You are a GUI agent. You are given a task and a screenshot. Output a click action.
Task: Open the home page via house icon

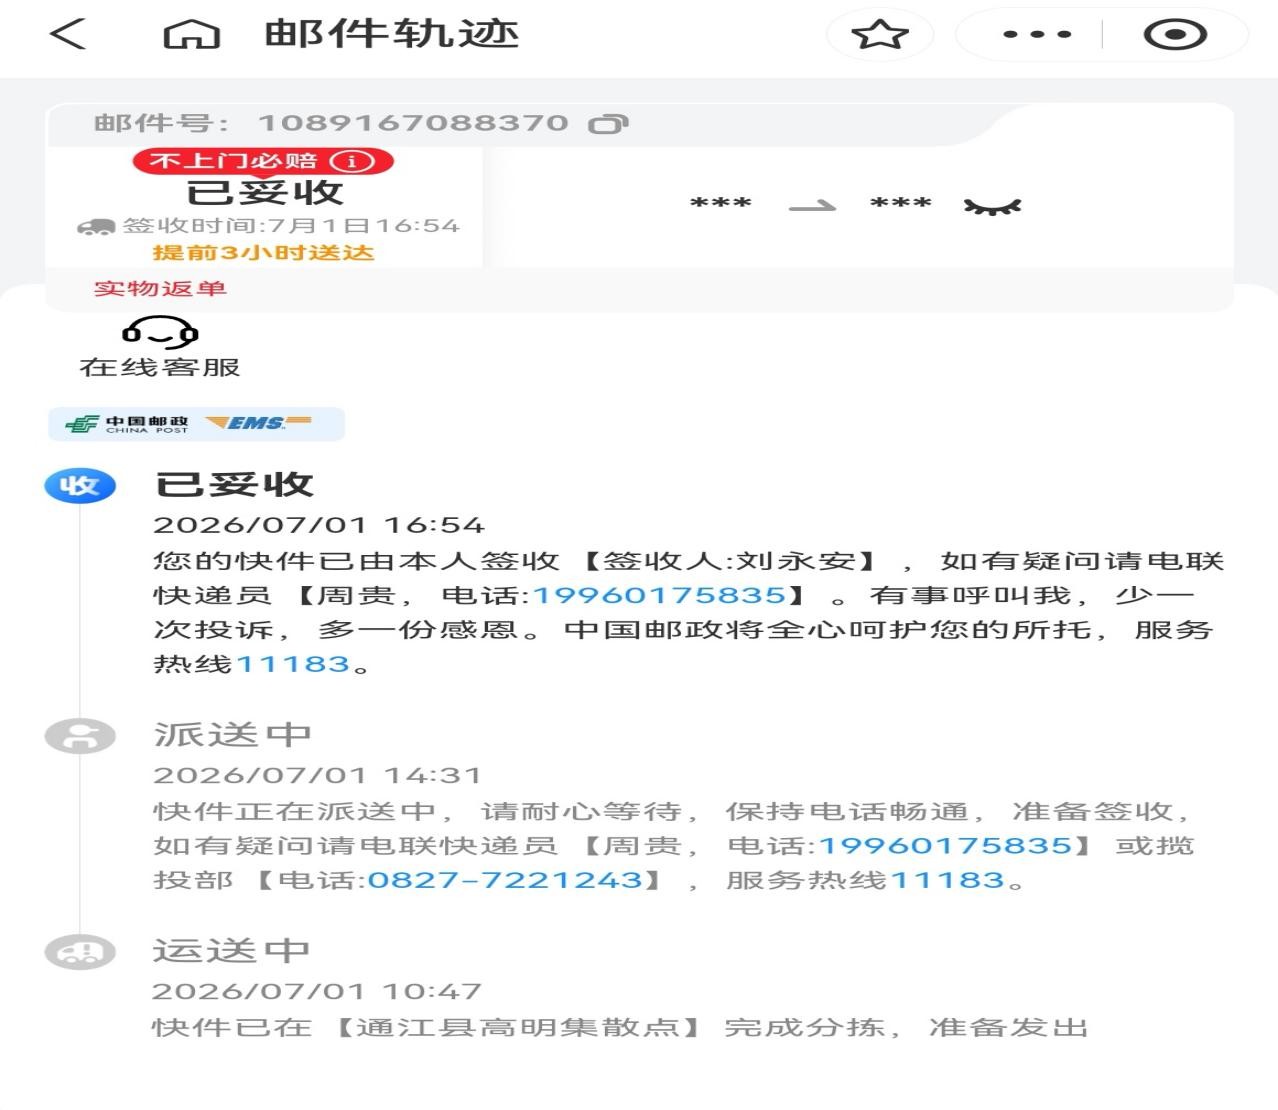click(x=191, y=35)
